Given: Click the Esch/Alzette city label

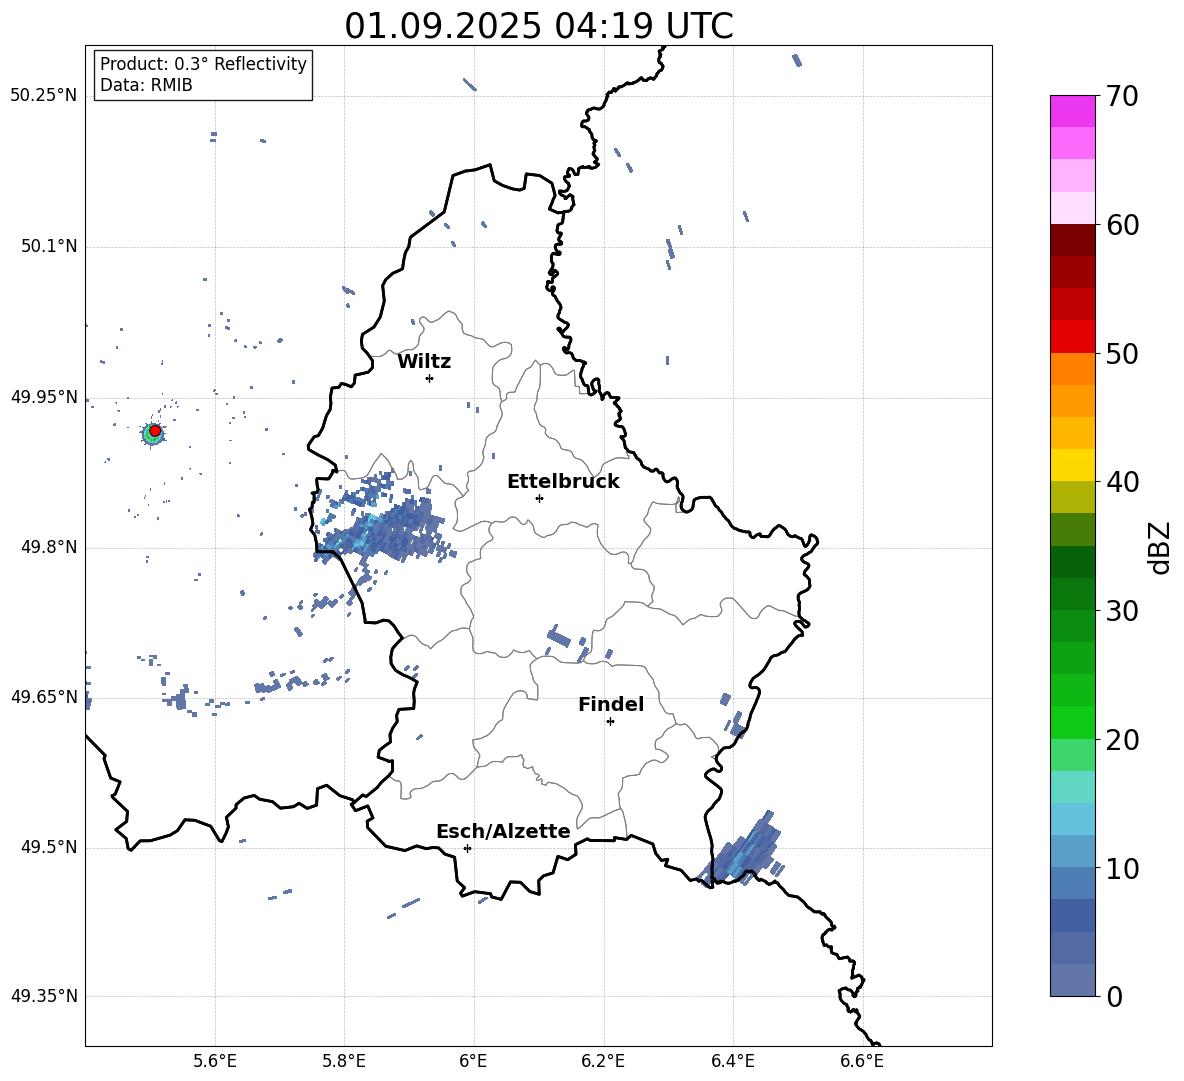Looking at the screenshot, I should (x=503, y=831).
